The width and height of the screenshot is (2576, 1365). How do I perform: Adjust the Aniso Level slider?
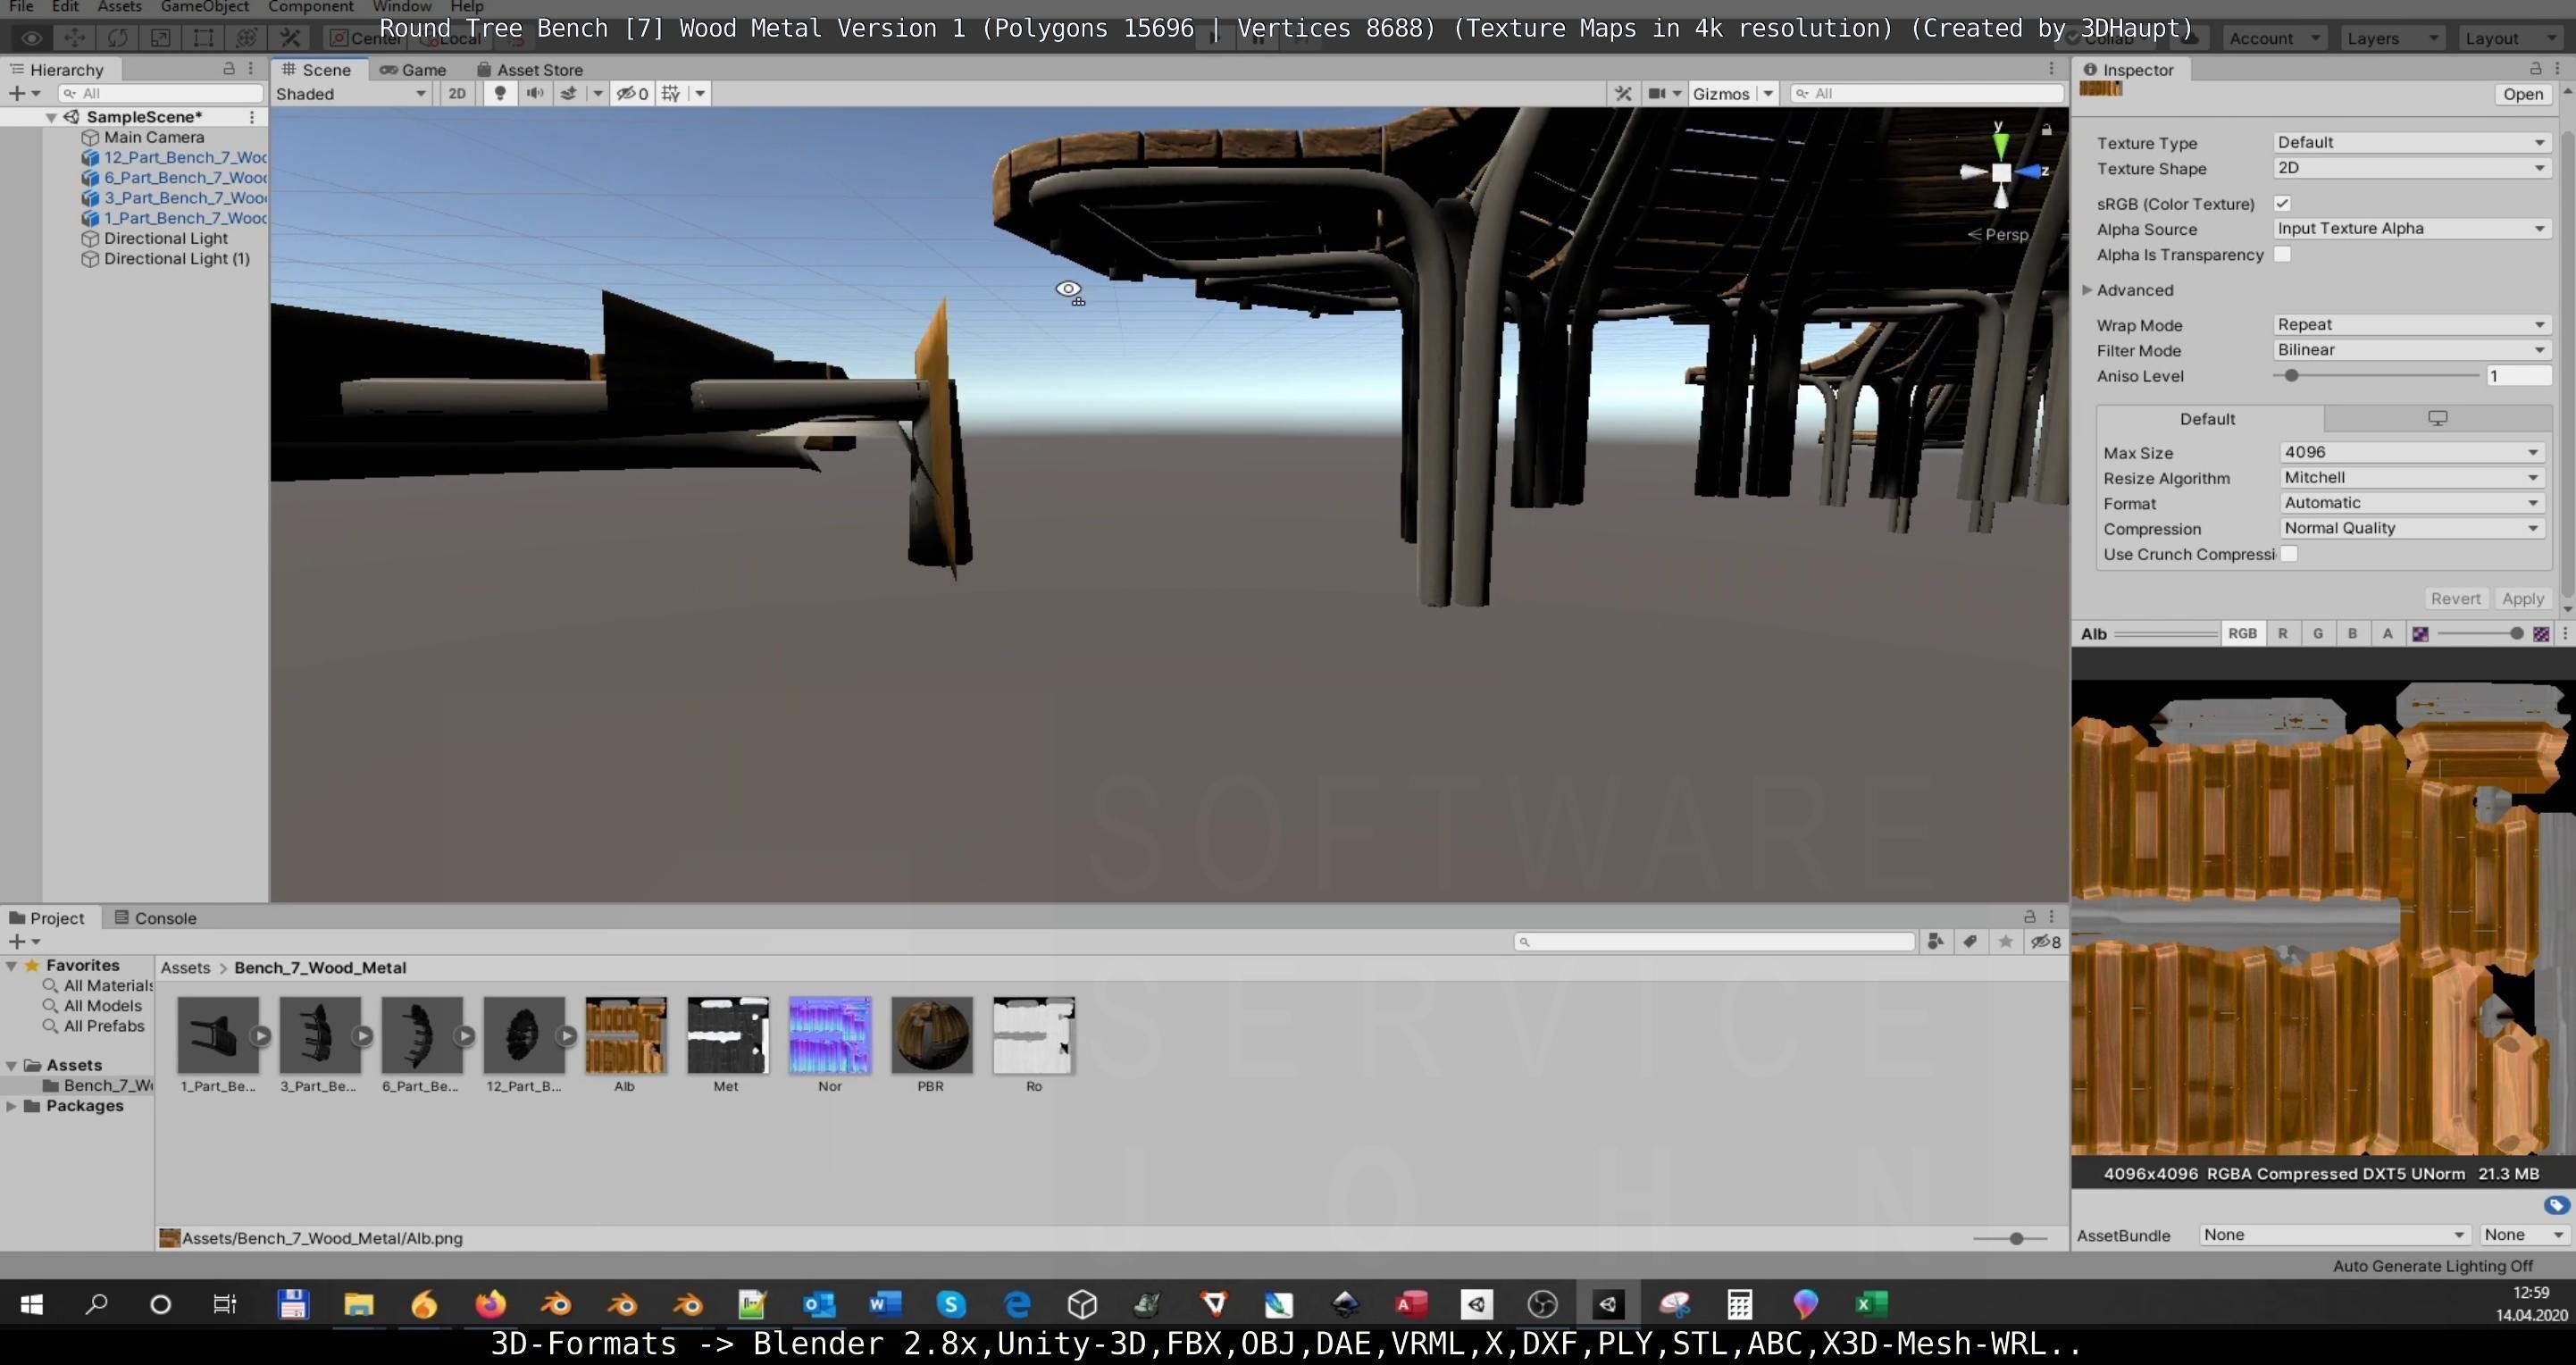click(2291, 376)
